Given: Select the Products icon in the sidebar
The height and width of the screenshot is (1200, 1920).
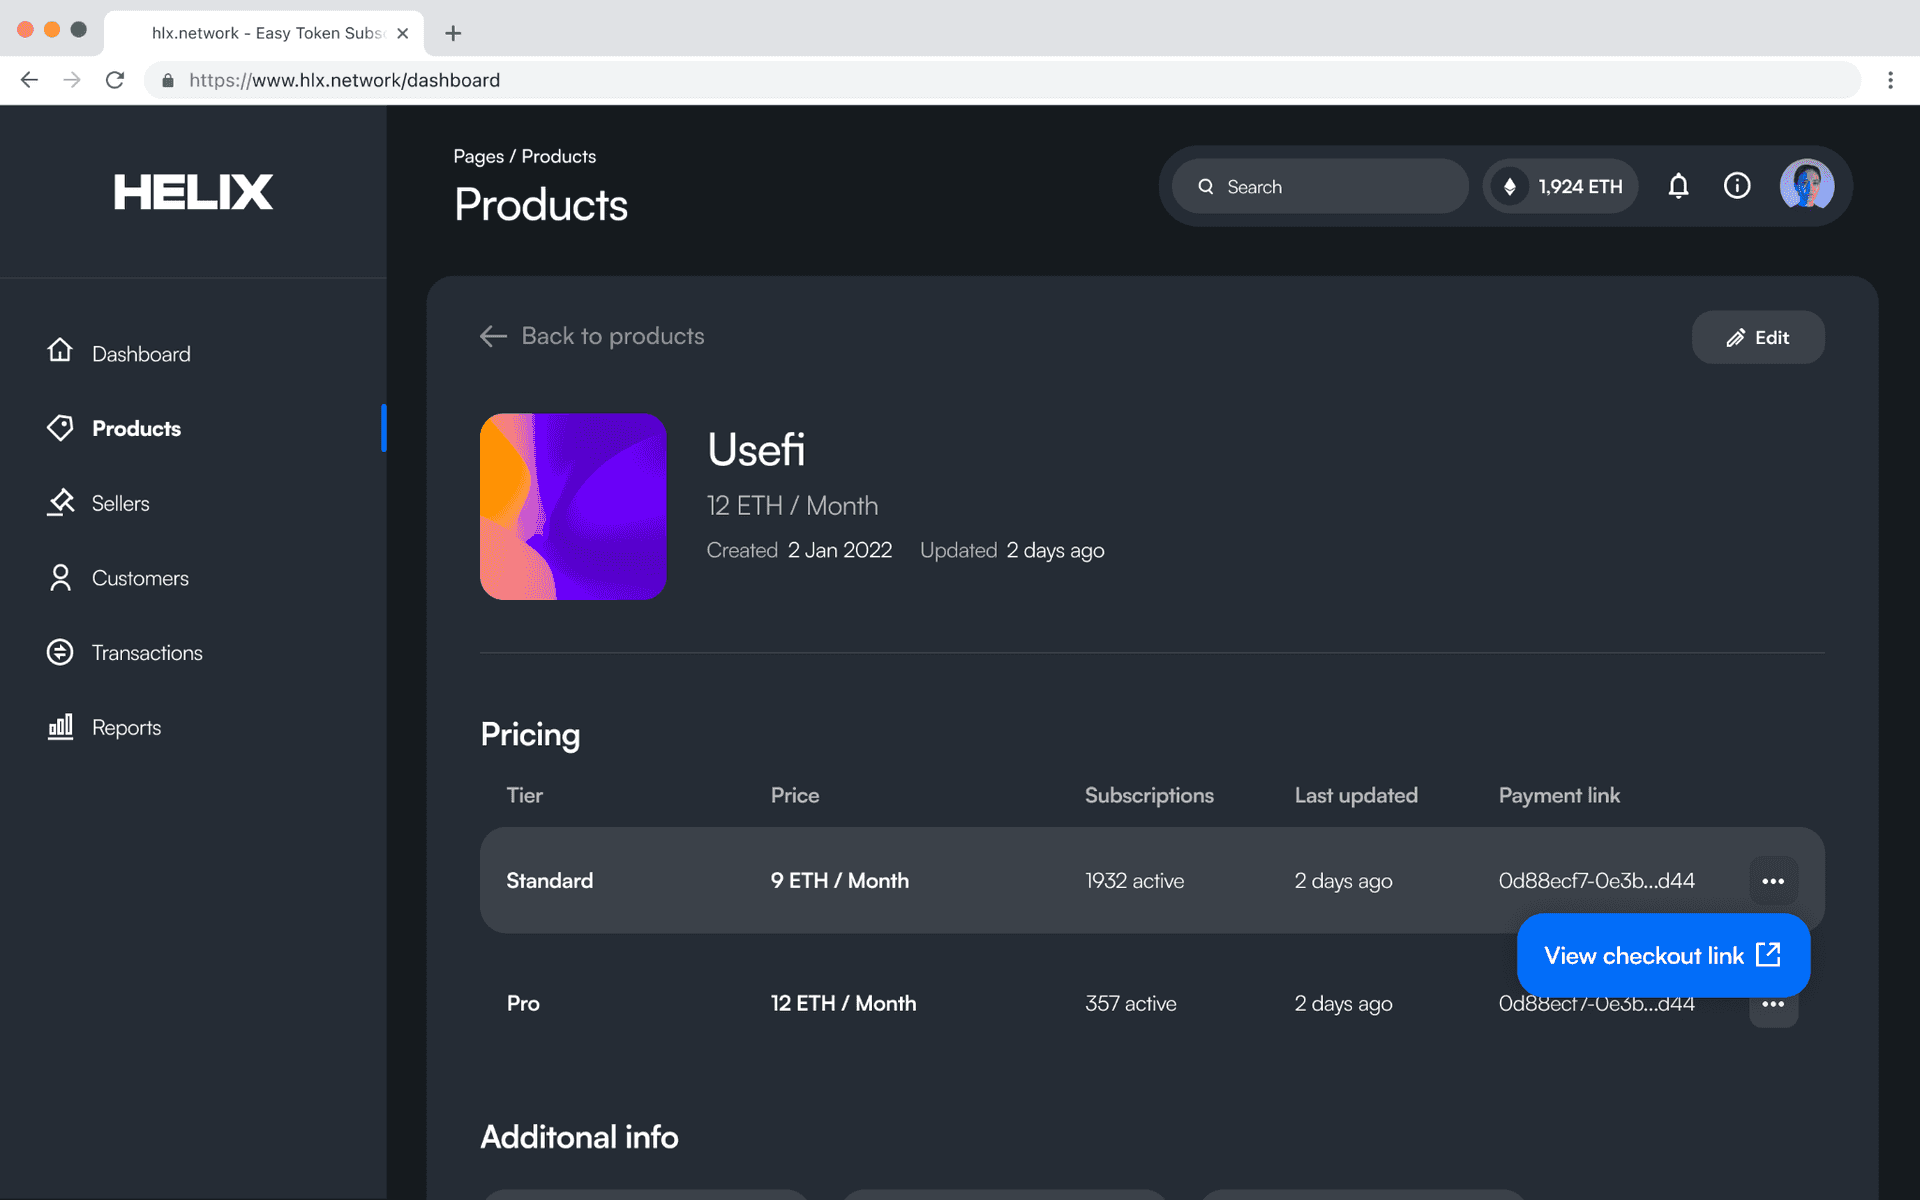Looking at the screenshot, I should (x=60, y=428).
